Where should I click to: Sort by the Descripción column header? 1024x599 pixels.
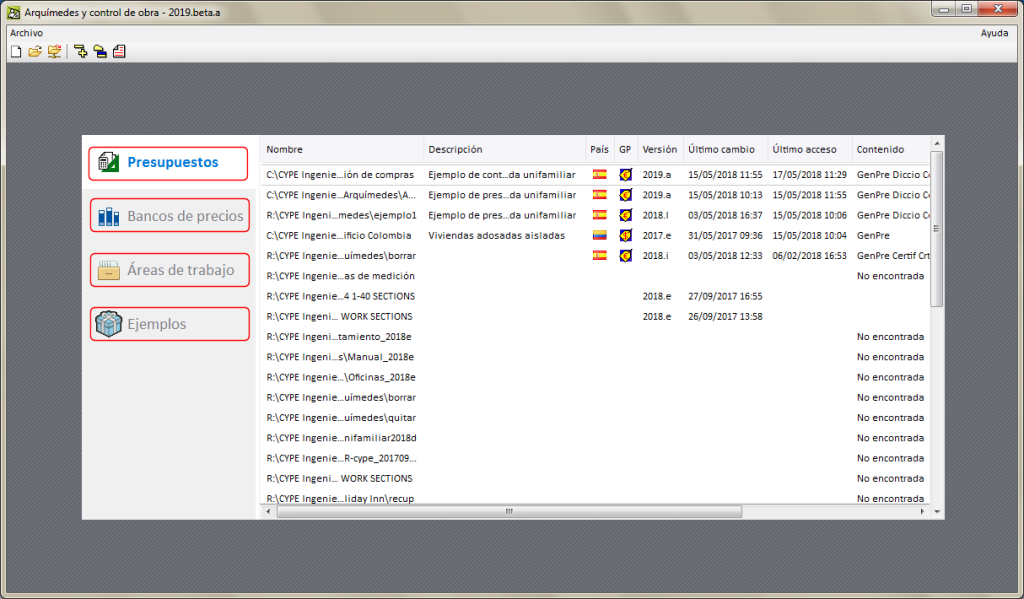coord(504,150)
